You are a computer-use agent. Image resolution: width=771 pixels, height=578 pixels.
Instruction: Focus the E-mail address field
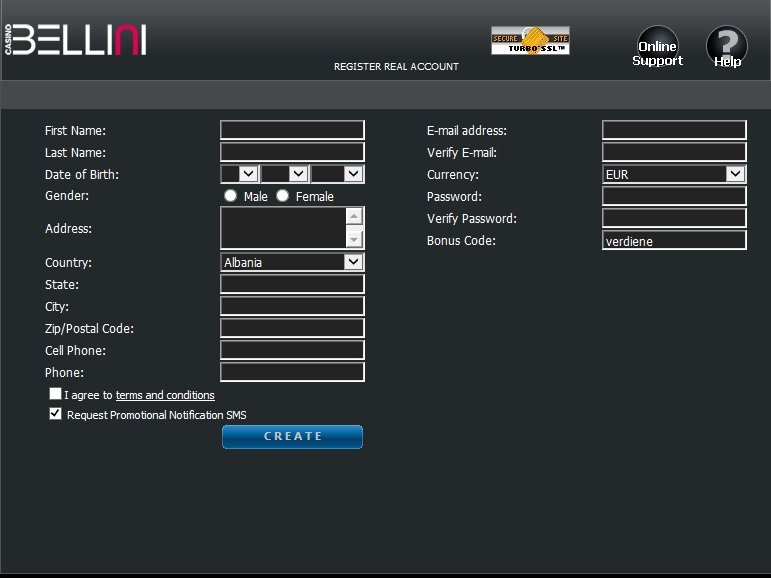[674, 130]
